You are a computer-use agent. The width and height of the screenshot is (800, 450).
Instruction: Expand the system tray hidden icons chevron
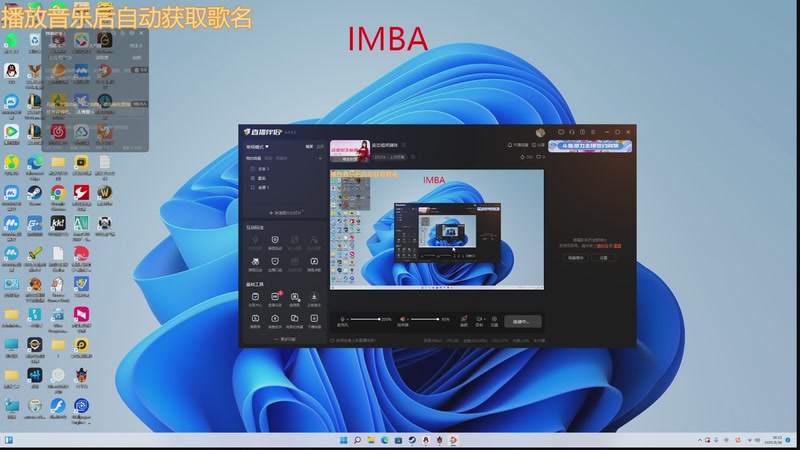699,440
